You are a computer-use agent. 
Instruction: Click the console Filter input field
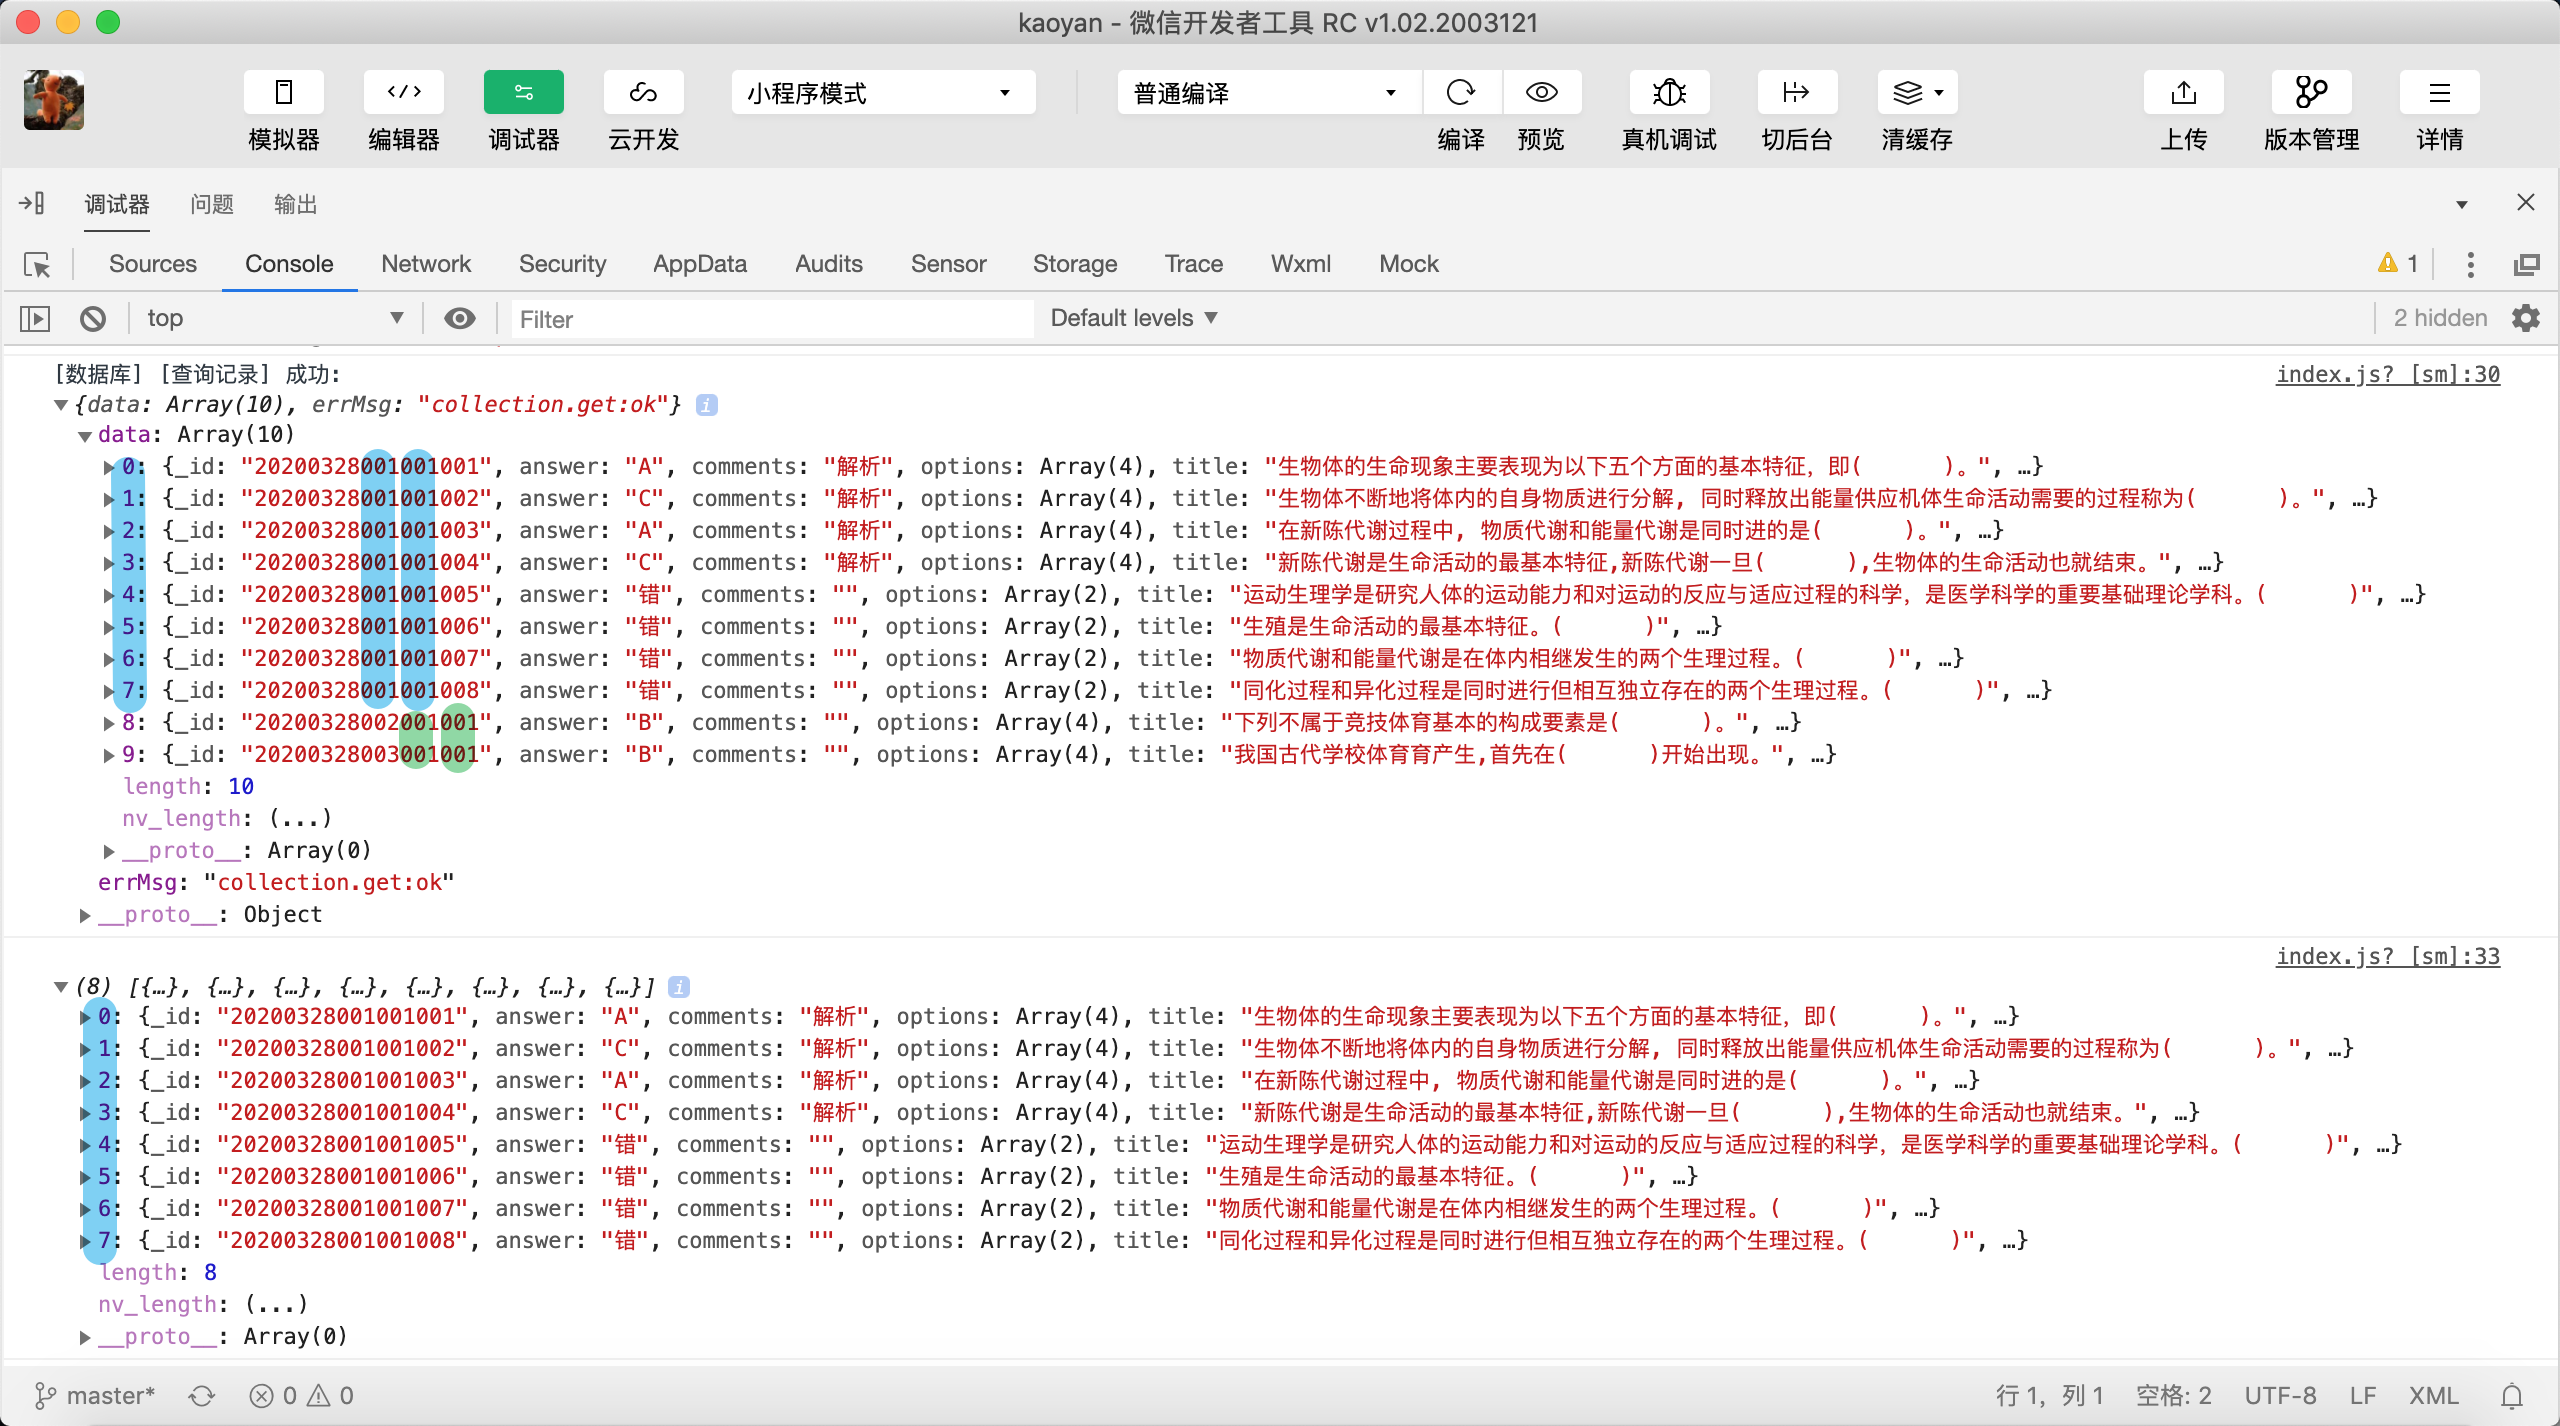pyautogui.click(x=770, y=319)
